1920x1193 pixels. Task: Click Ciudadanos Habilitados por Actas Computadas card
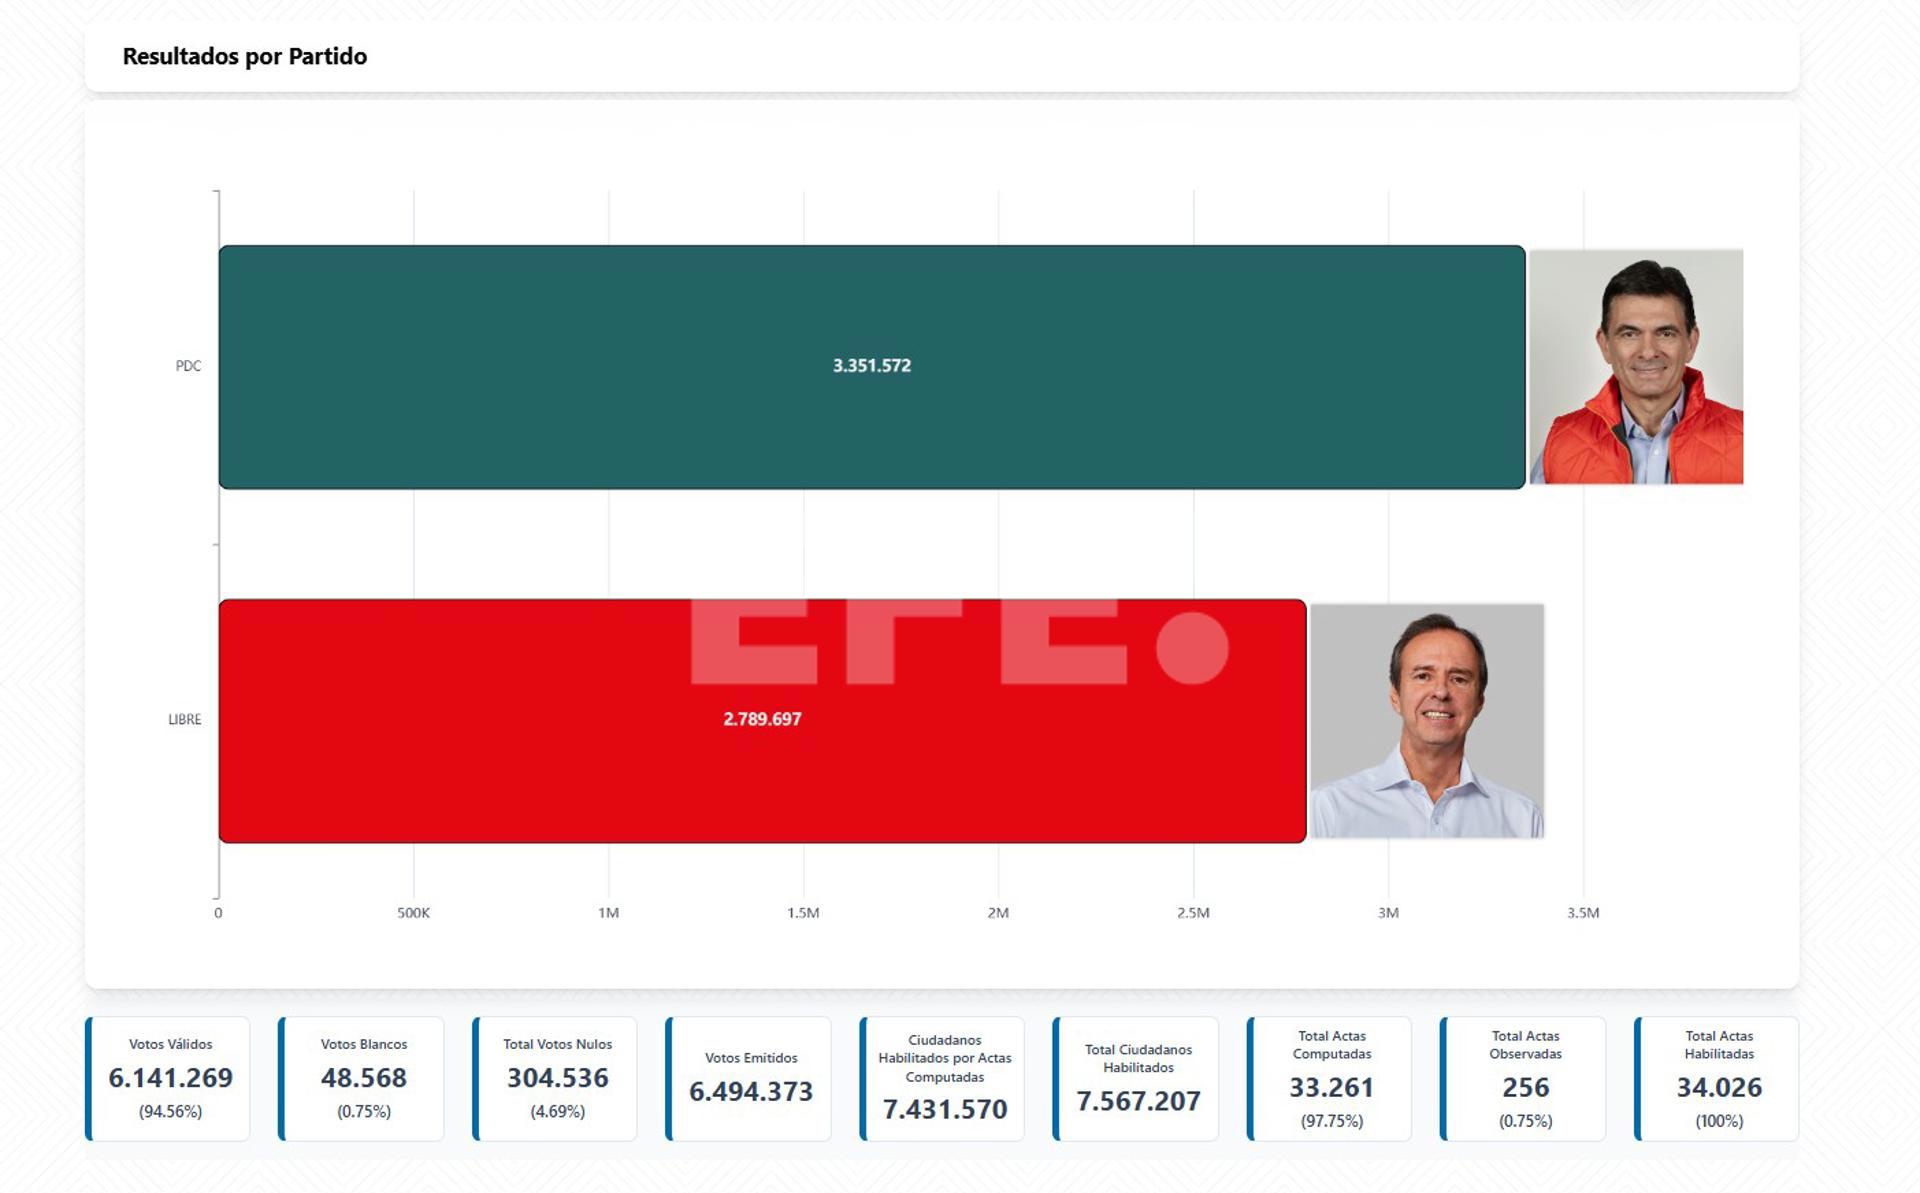click(x=945, y=1078)
